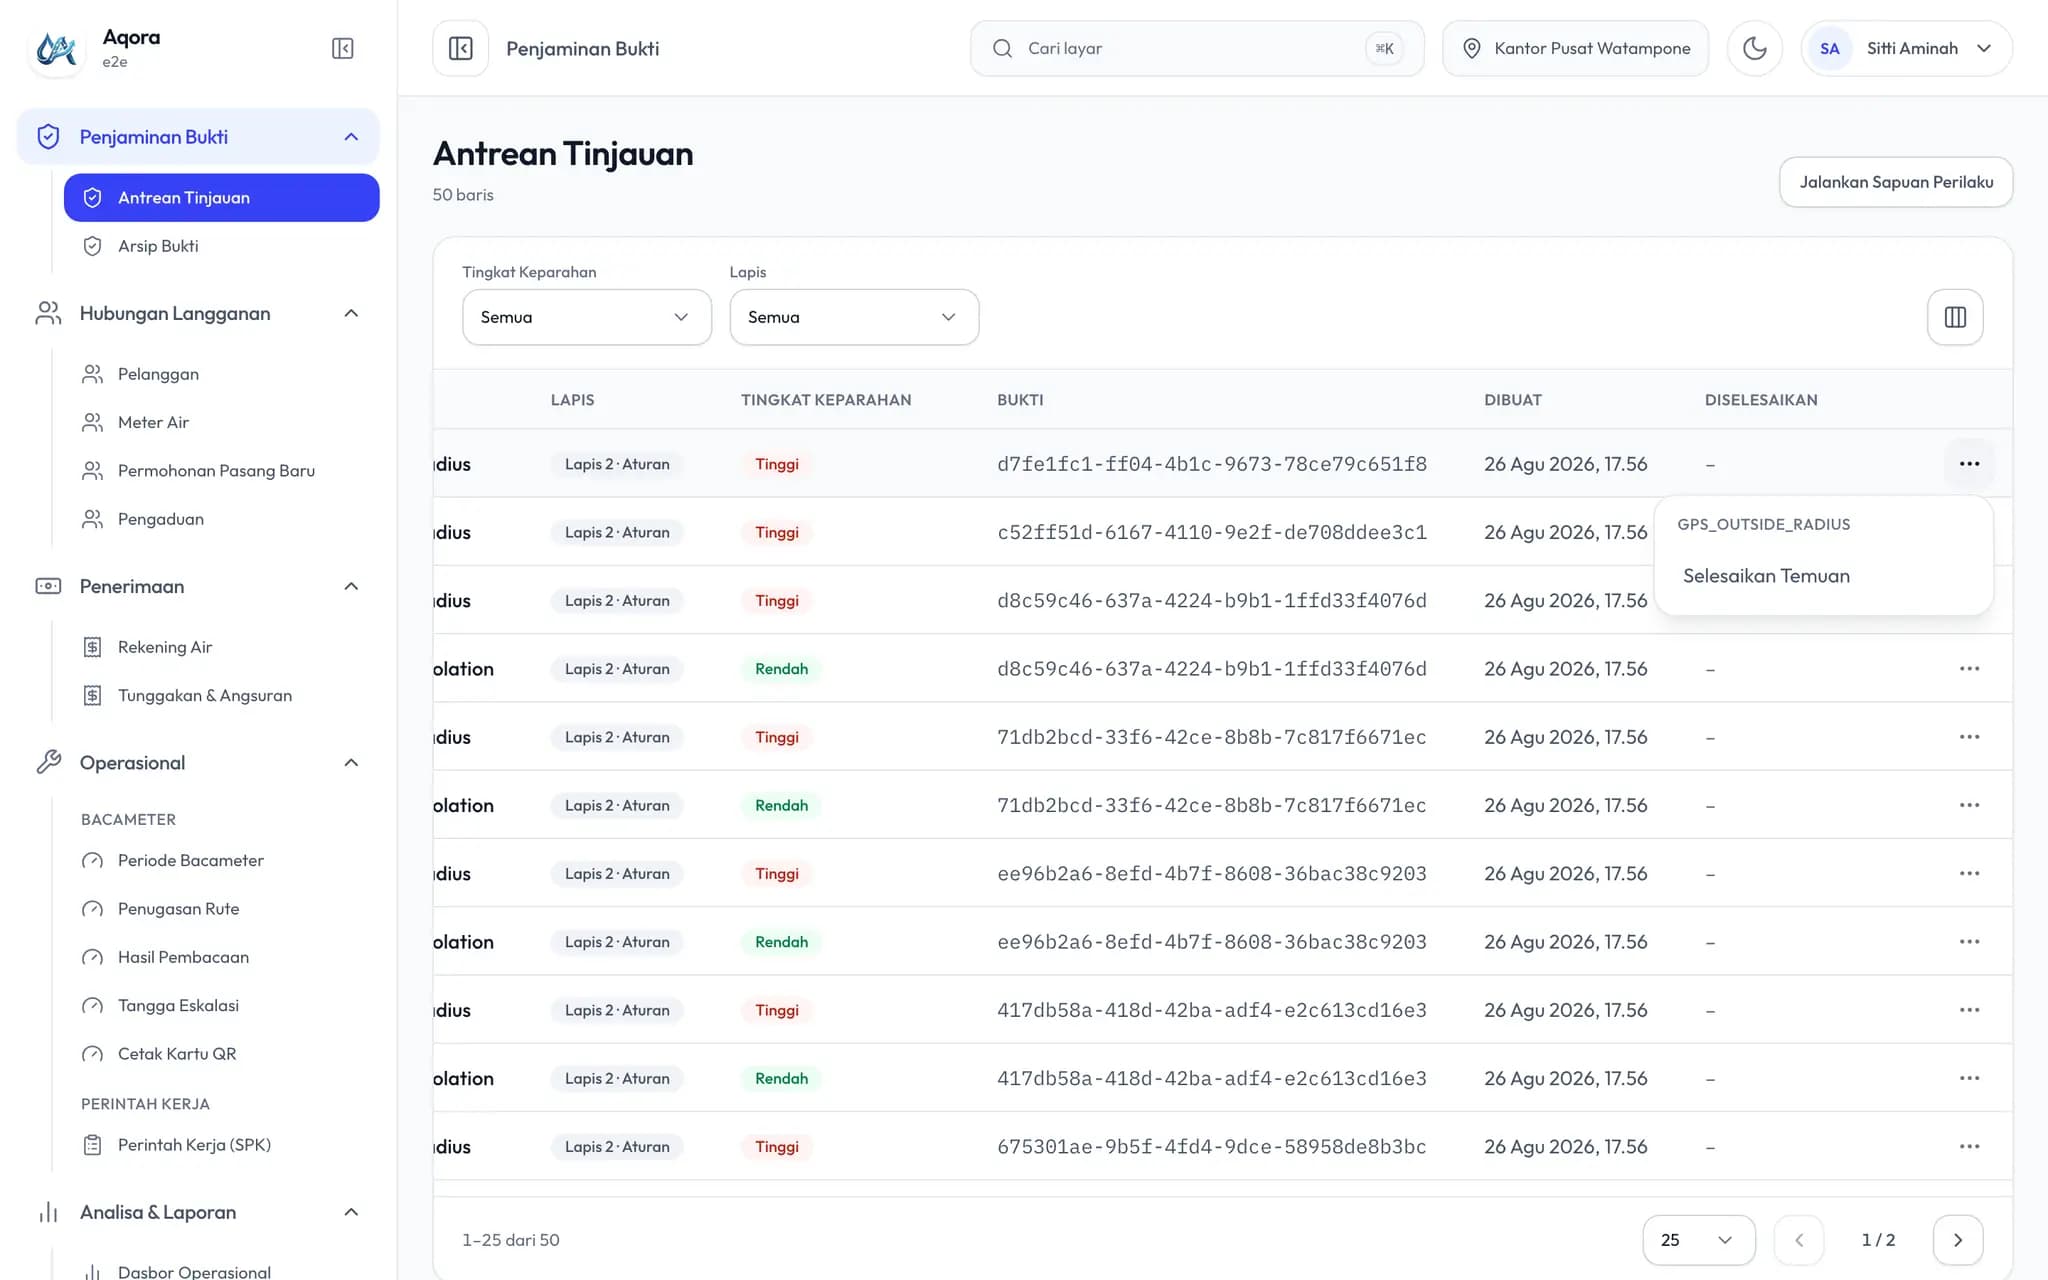Select Selesaikan Temuan from the popup menu
Viewport: 2048px width, 1280px height.
(x=1823, y=576)
